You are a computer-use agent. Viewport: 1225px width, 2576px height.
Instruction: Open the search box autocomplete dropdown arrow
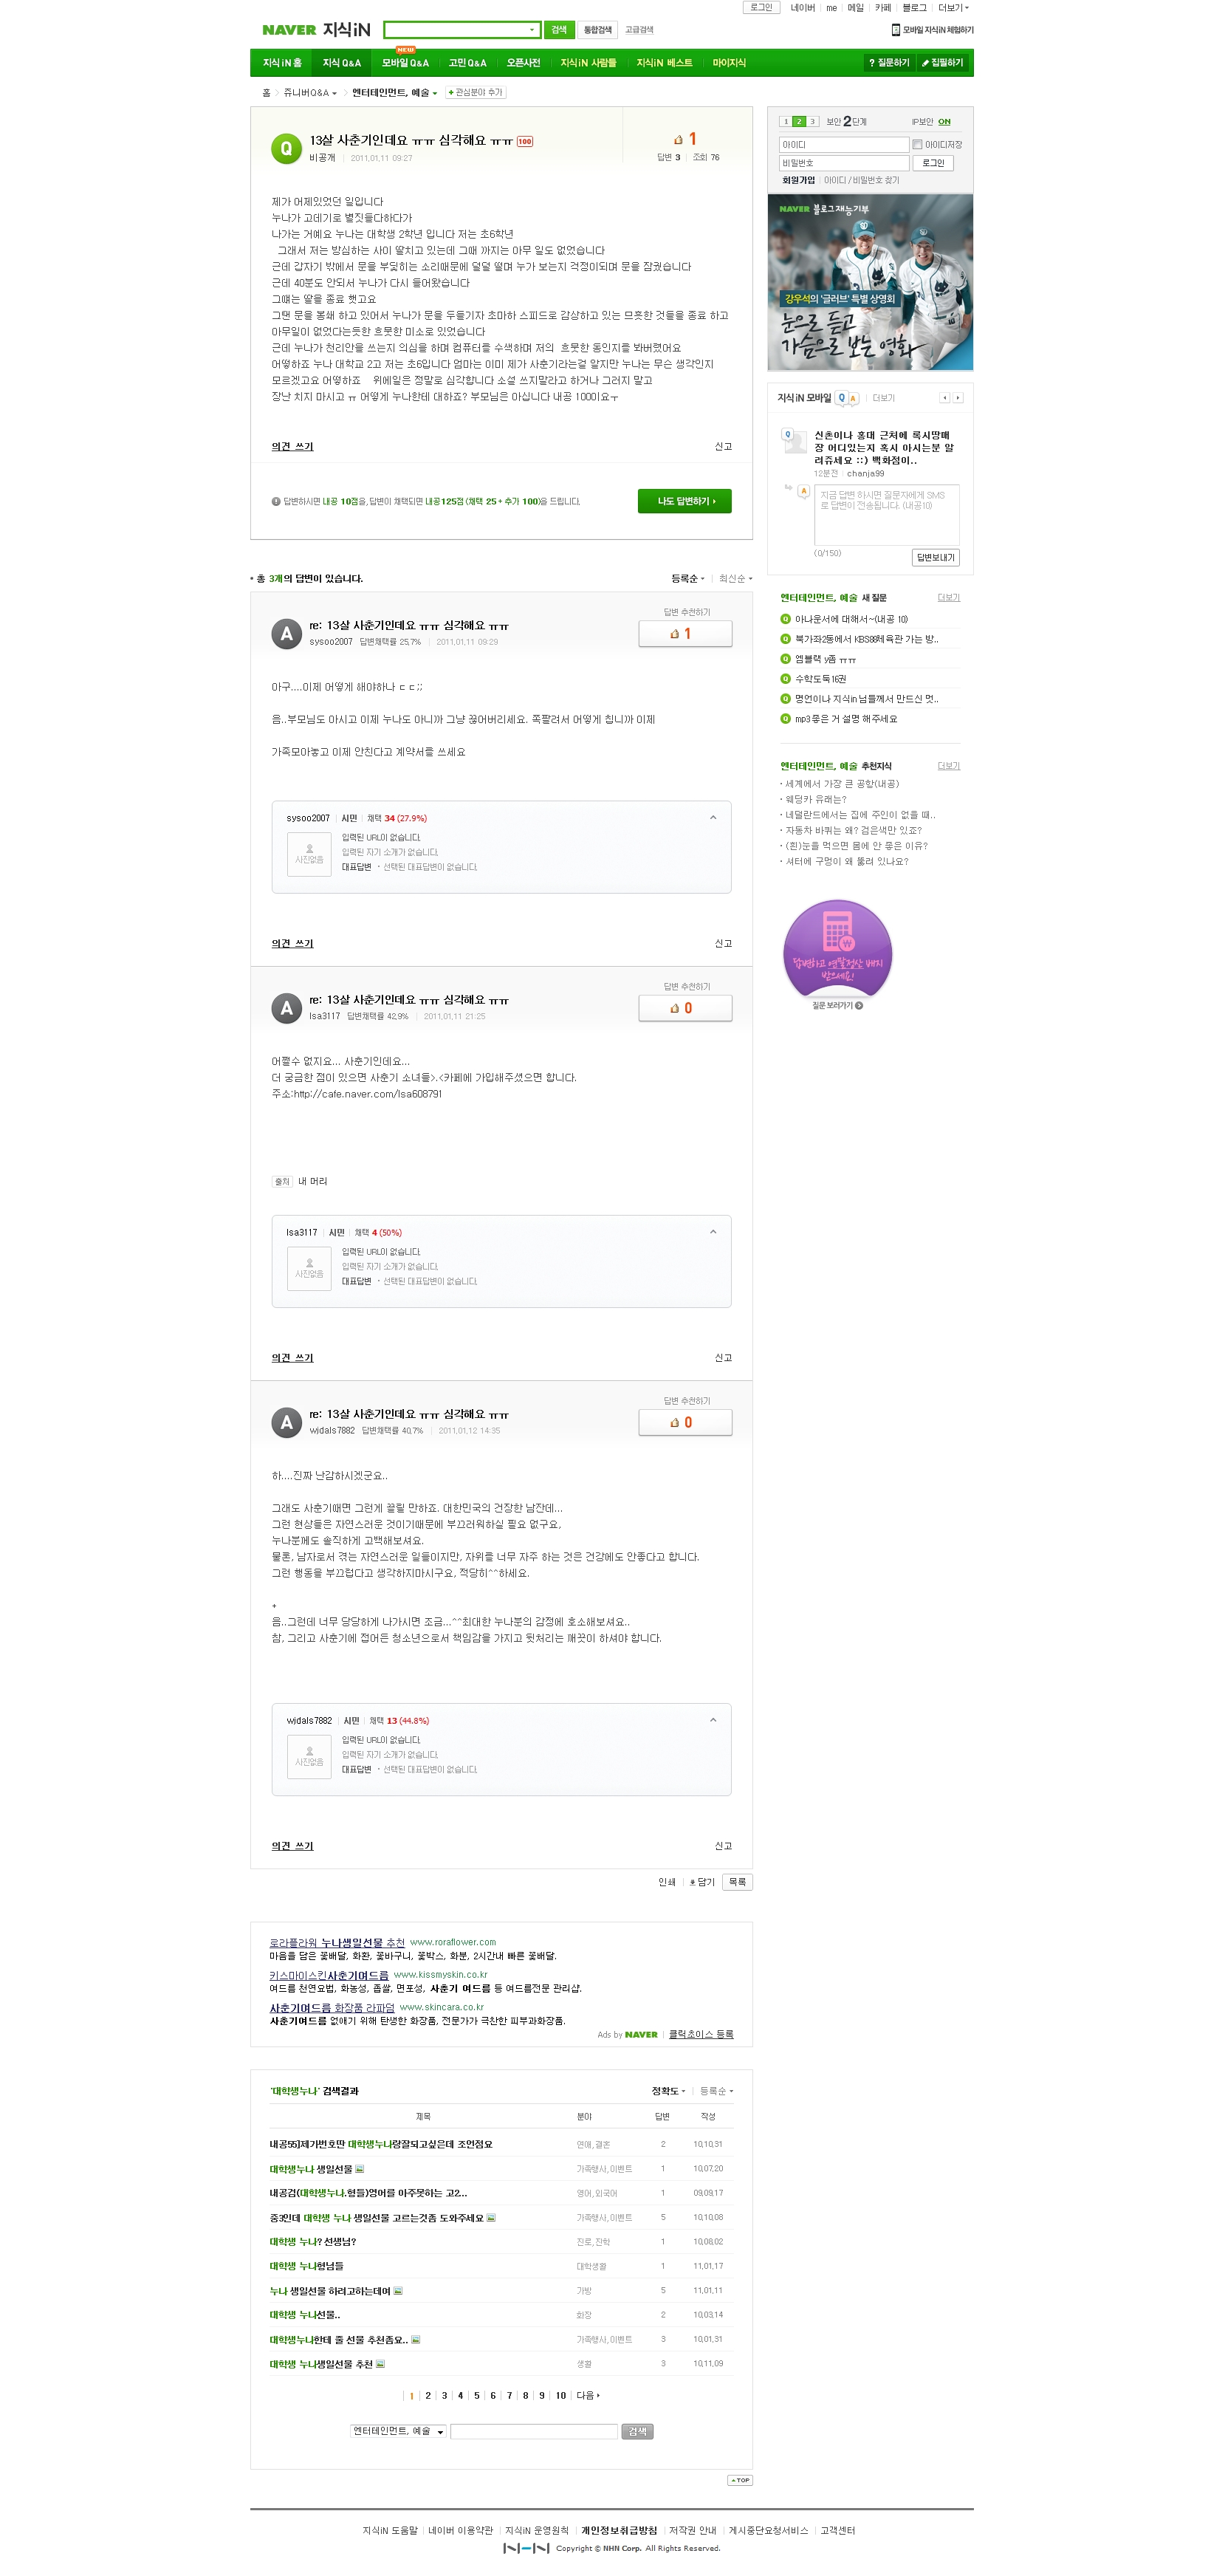pyautogui.click(x=532, y=30)
